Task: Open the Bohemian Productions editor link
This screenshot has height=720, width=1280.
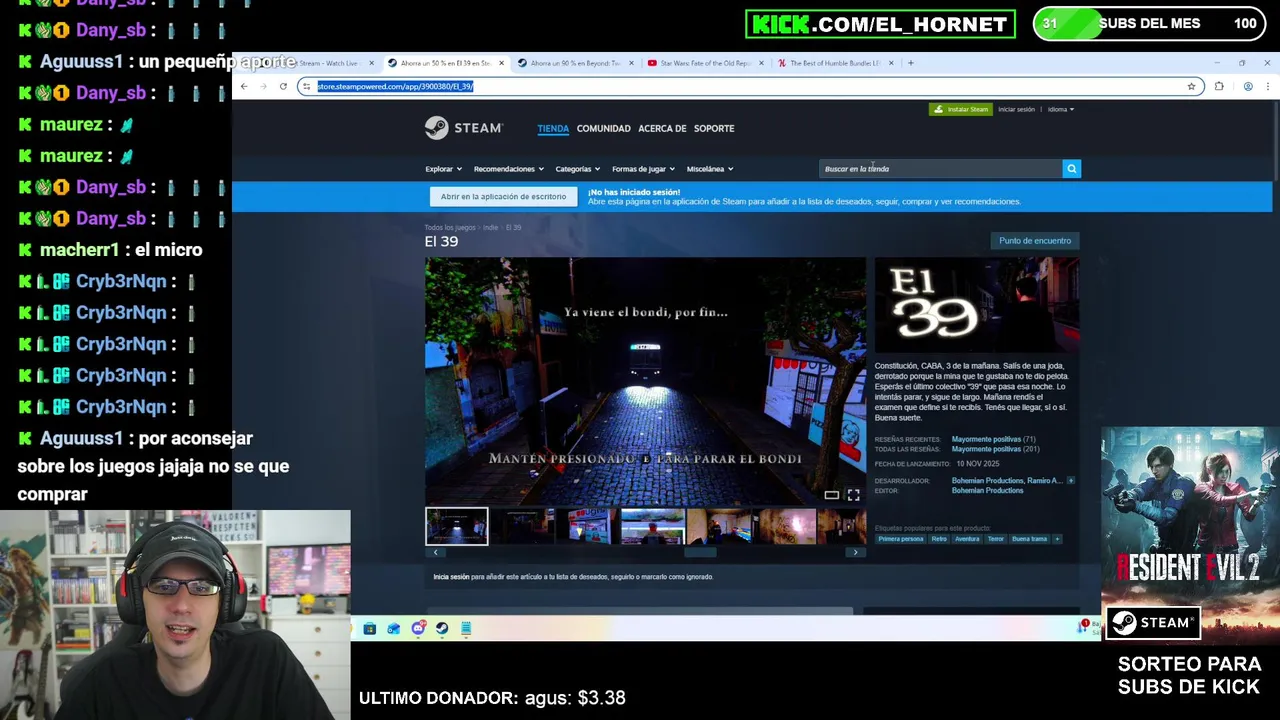Action: 987,491
